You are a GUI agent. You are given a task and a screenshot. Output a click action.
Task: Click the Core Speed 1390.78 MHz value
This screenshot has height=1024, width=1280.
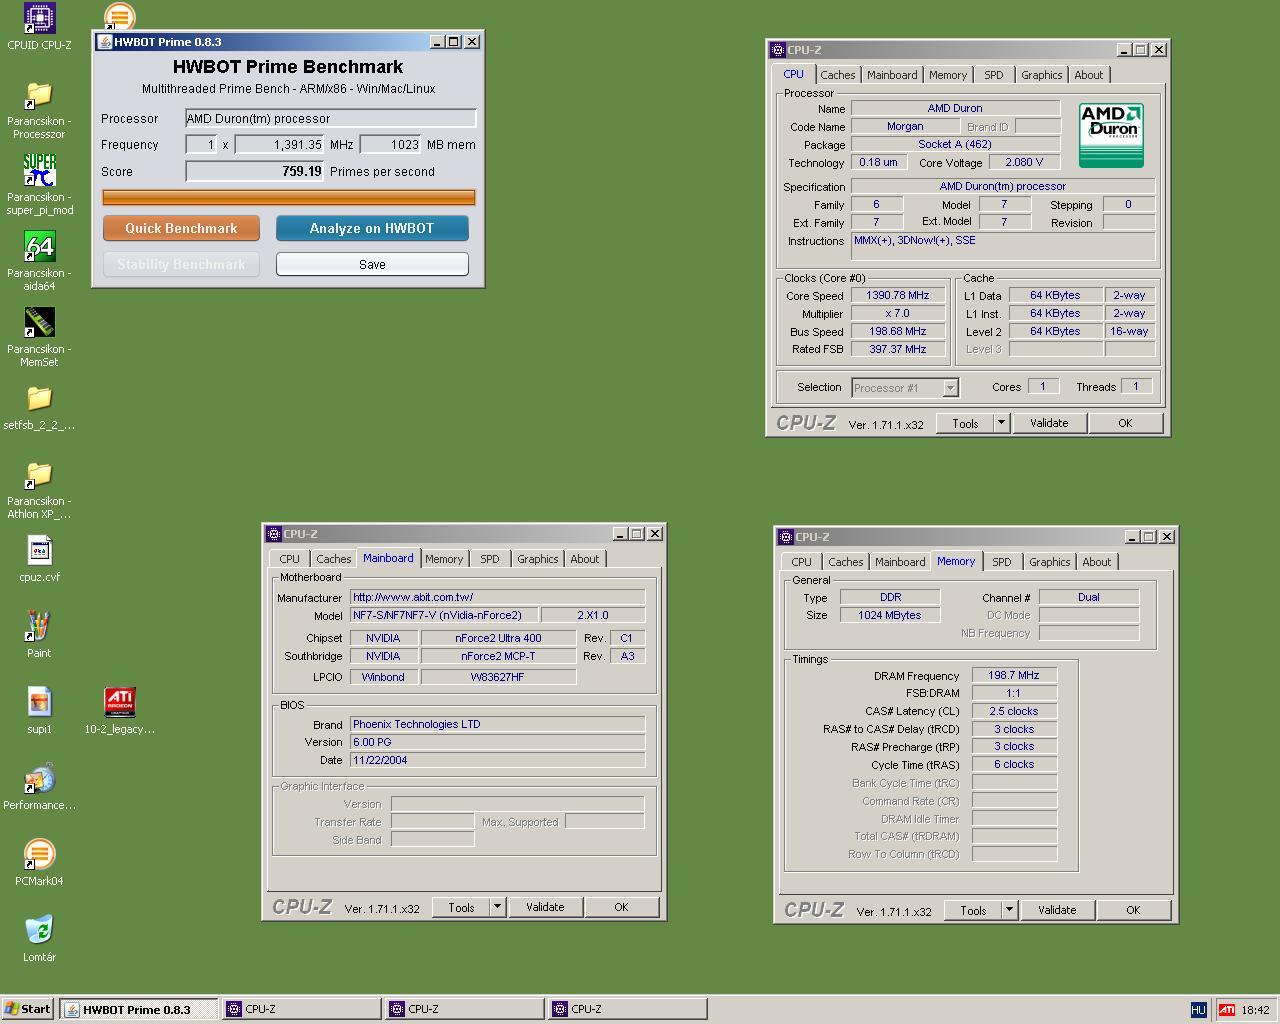tap(898, 295)
